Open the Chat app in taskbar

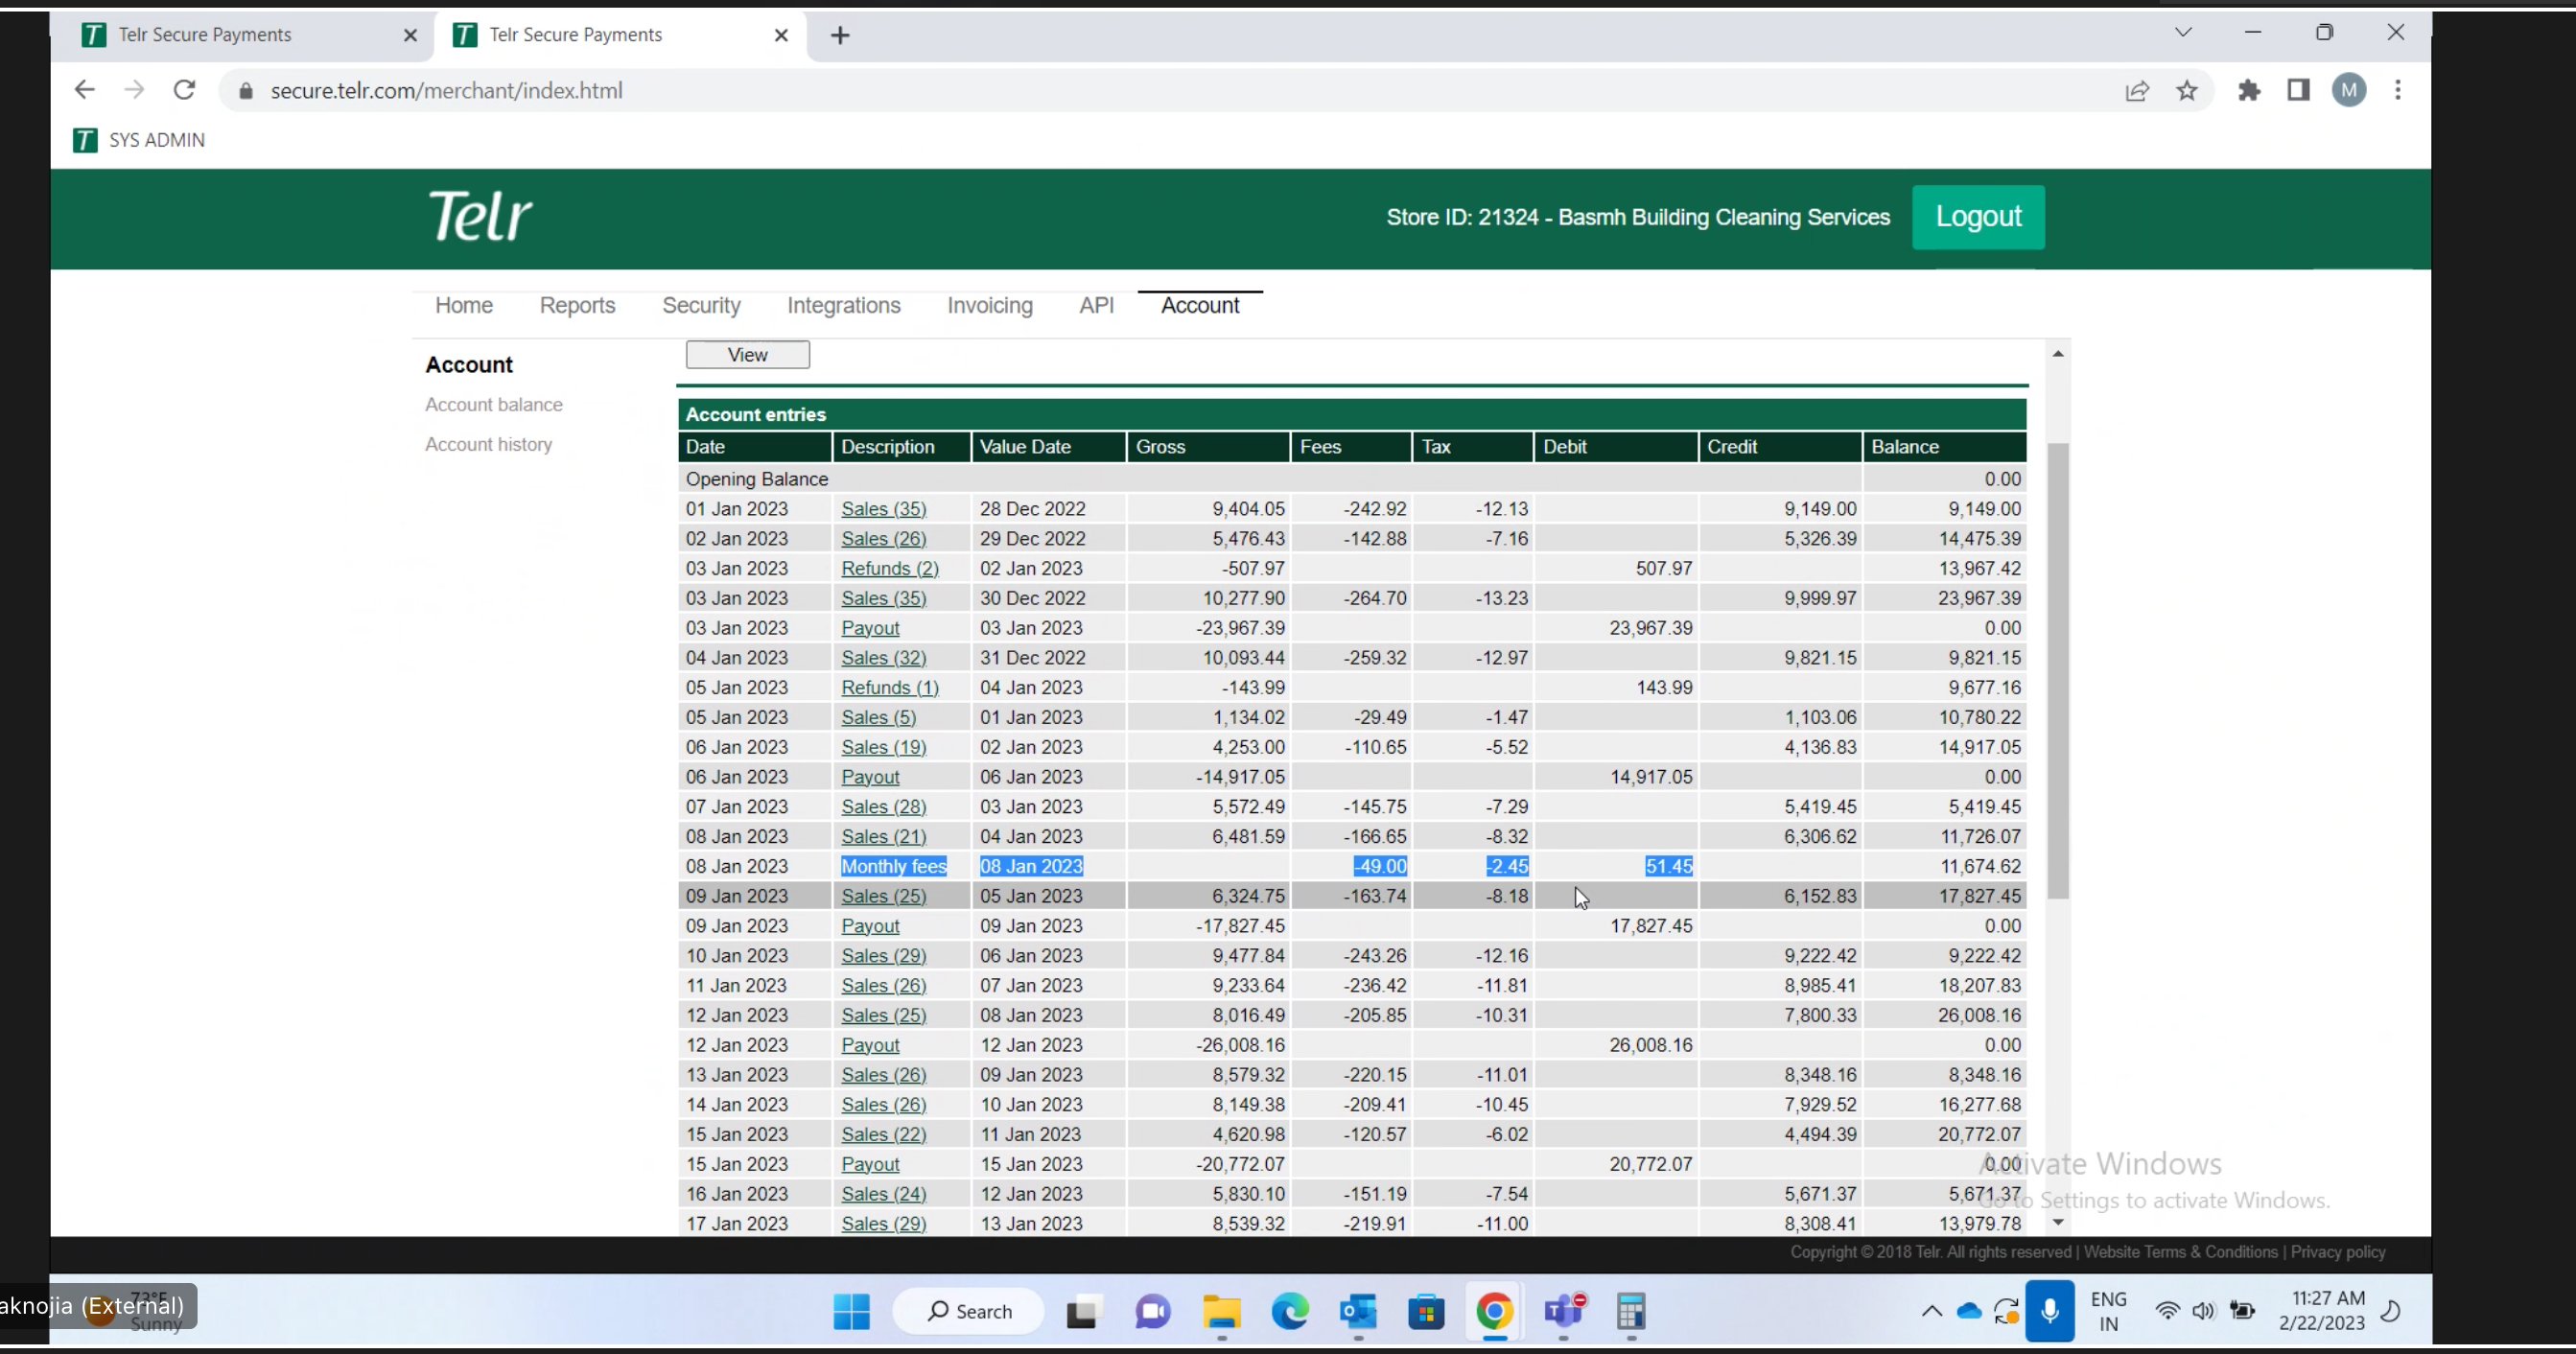1152,1311
